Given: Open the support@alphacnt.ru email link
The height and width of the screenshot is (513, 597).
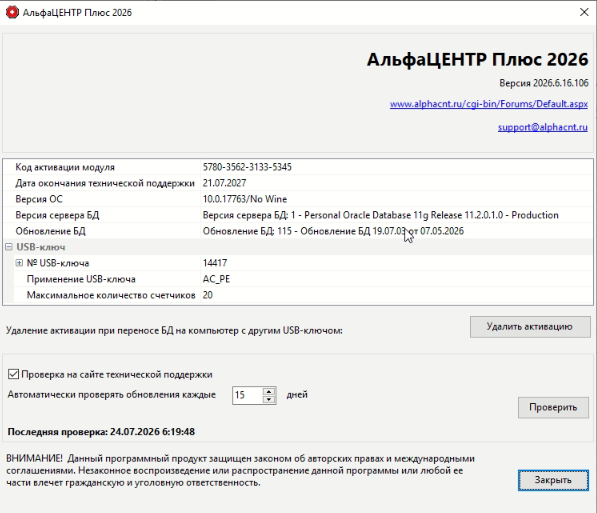Looking at the screenshot, I should (543, 127).
